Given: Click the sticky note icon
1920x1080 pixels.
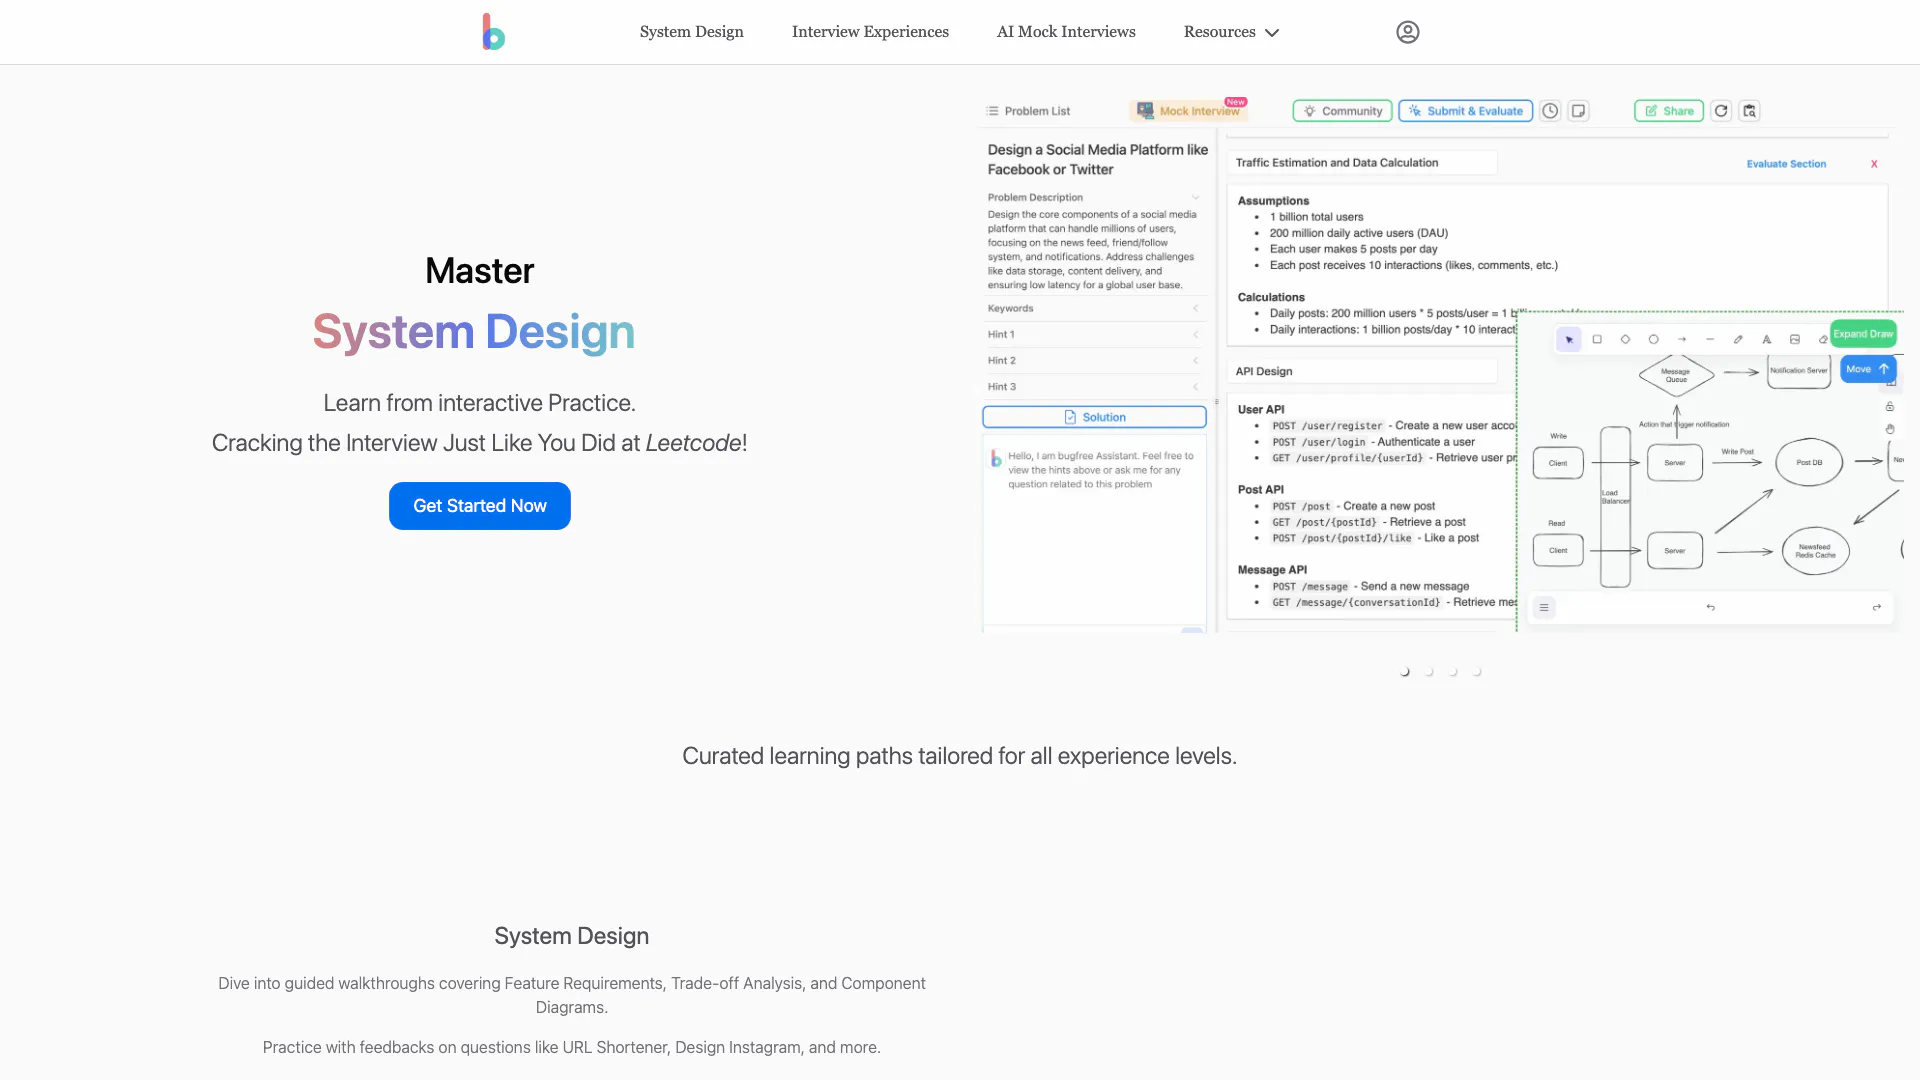Looking at the screenshot, I should click(1578, 111).
